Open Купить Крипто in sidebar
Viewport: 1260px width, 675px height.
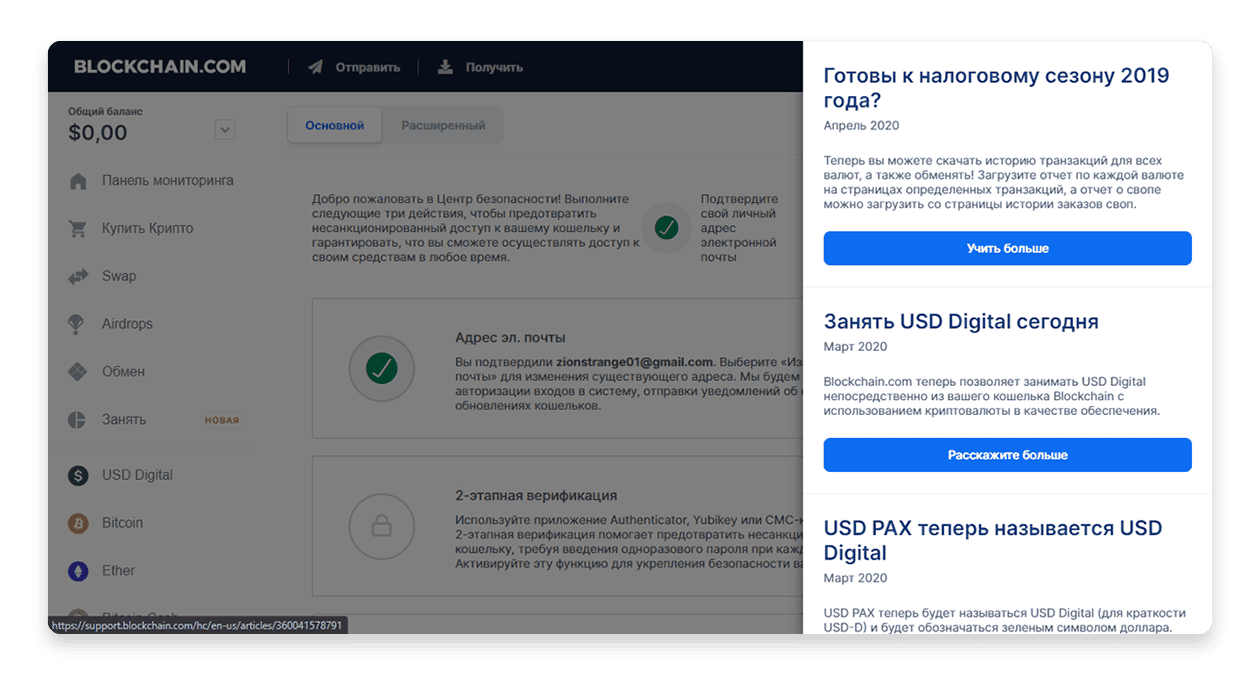click(148, 229)
